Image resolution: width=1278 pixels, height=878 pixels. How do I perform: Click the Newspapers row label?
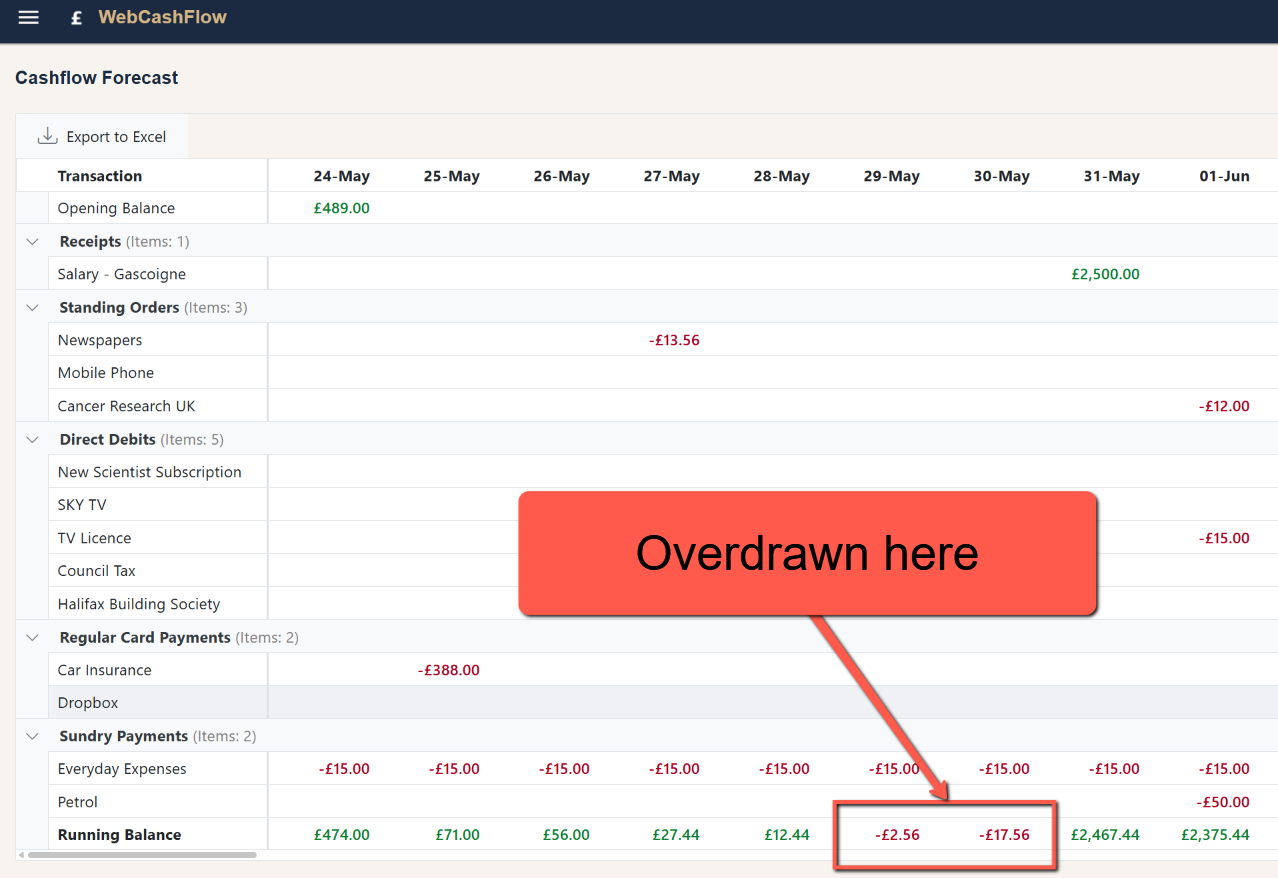[100, 340]
